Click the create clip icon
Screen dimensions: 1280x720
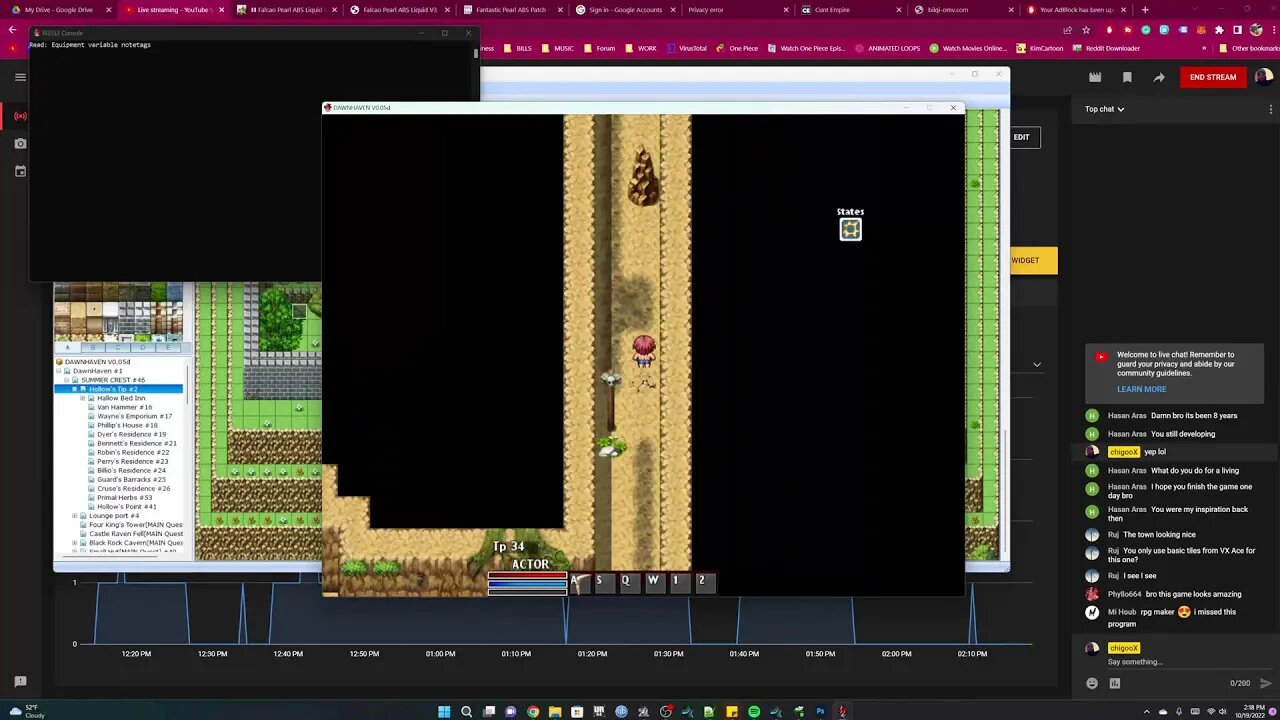tap(1095, 77)
